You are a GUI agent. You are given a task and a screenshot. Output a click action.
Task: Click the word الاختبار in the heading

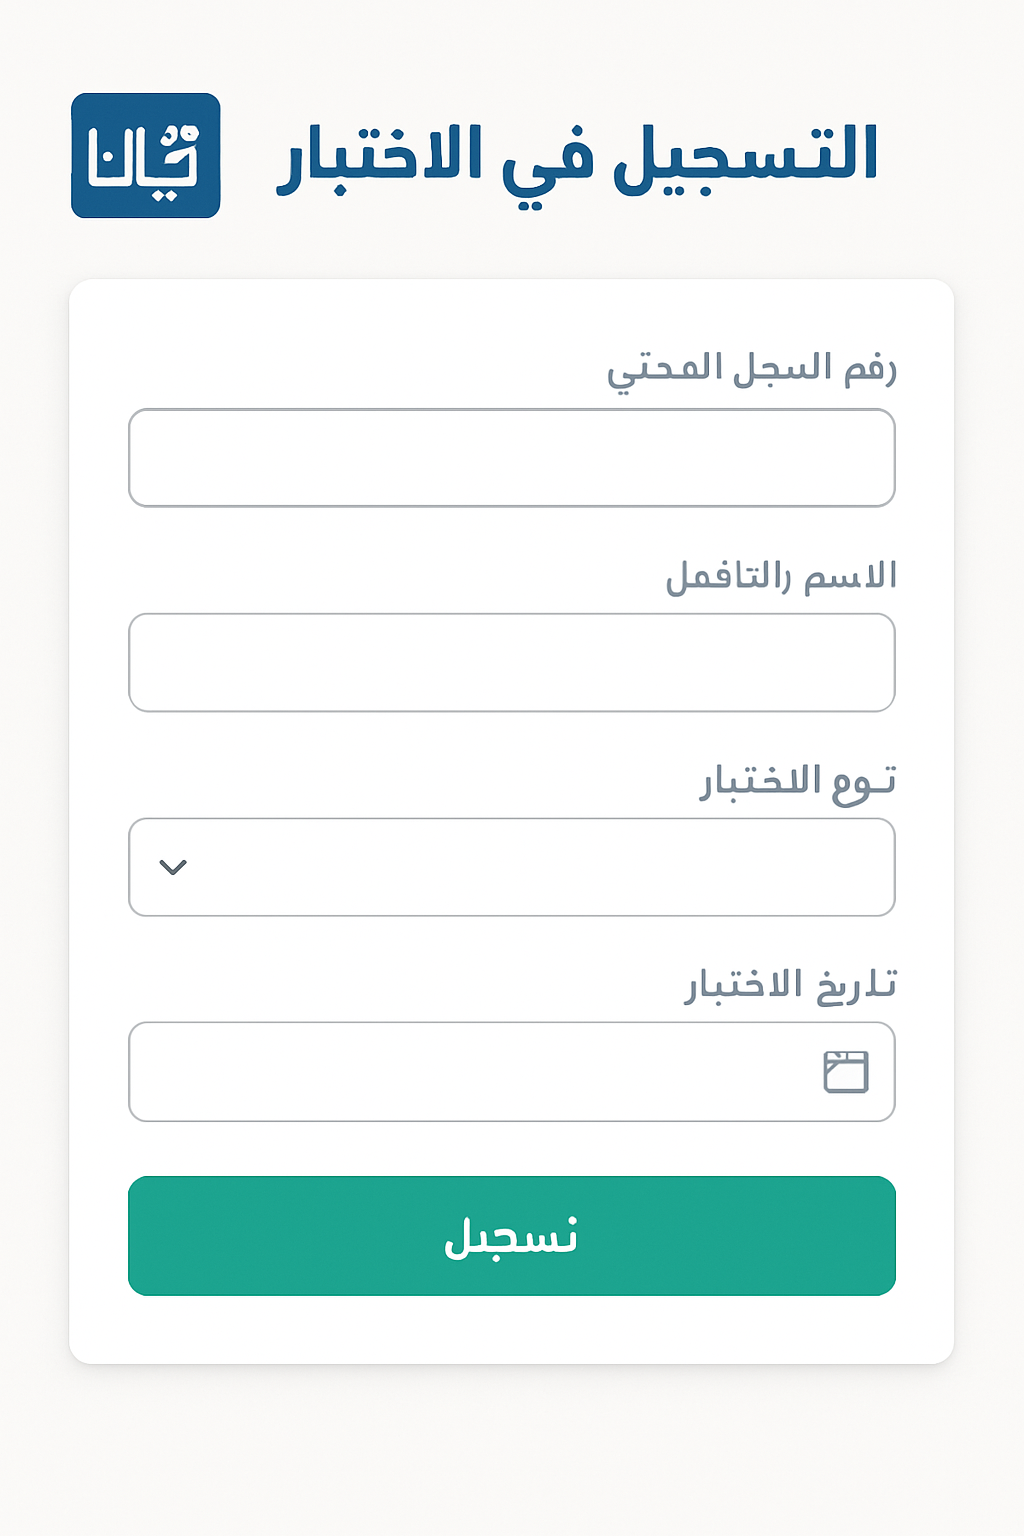380,157
